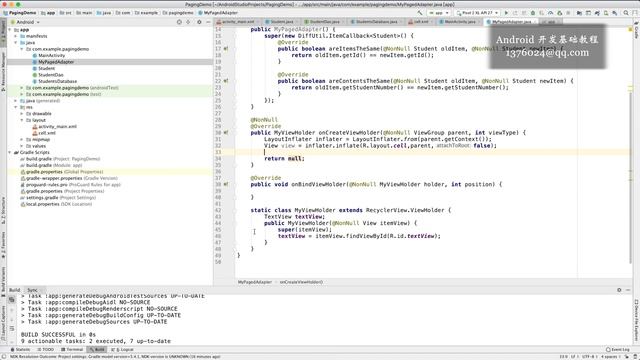Switch to MainActivity.java editor tab
Image resolution: width=640 pixels, height=360 pixels.
[460, 22]
